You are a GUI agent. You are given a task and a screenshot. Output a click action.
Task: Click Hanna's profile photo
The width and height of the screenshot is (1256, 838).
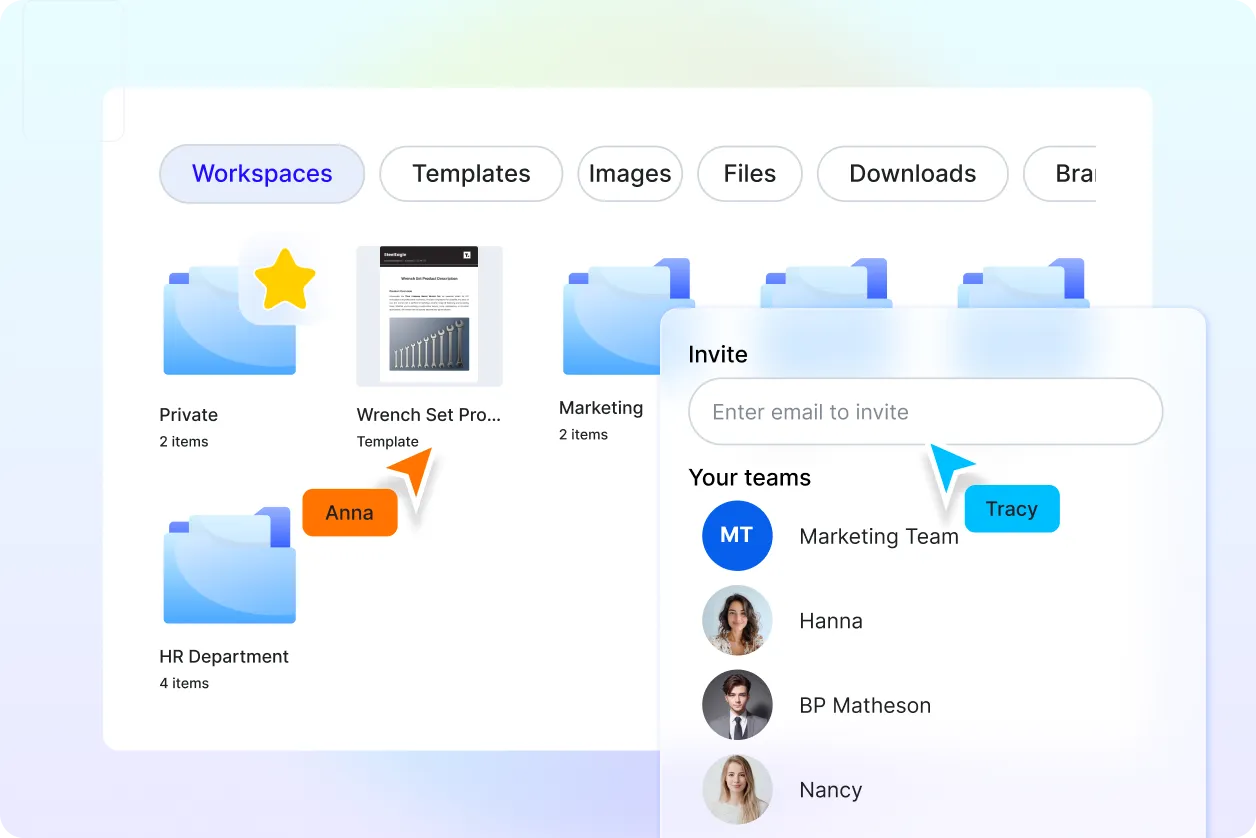click(737, 621)
